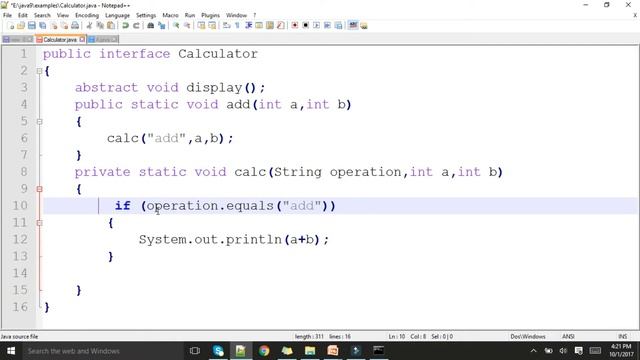Open the Language menu
640x360 pixels.
[117, 15]
